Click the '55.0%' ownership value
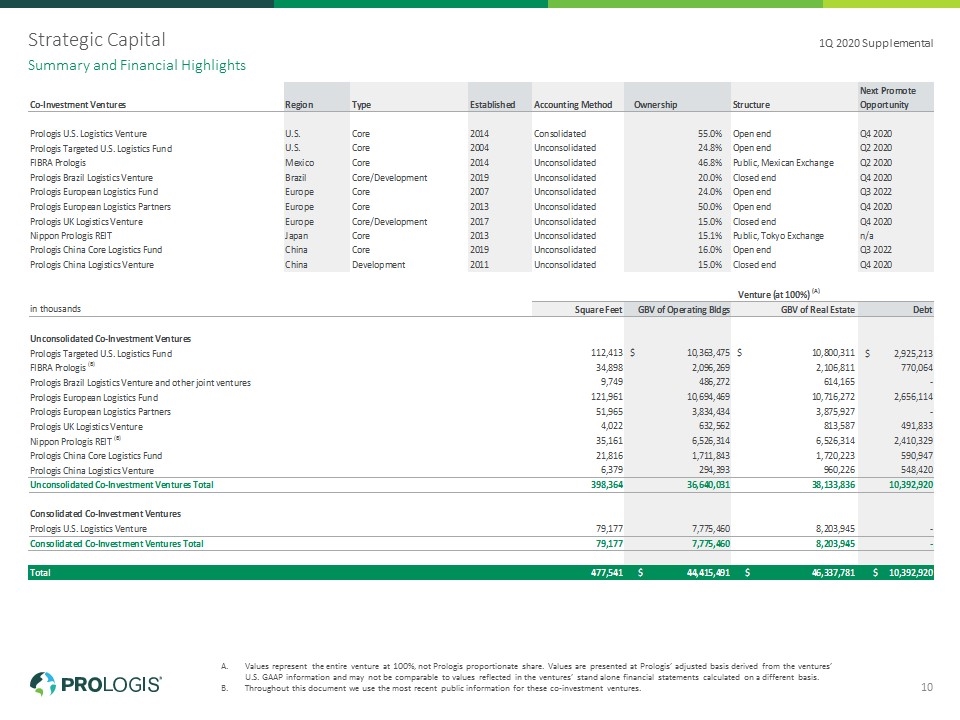The image size is (960, 720). coord(710,133)
